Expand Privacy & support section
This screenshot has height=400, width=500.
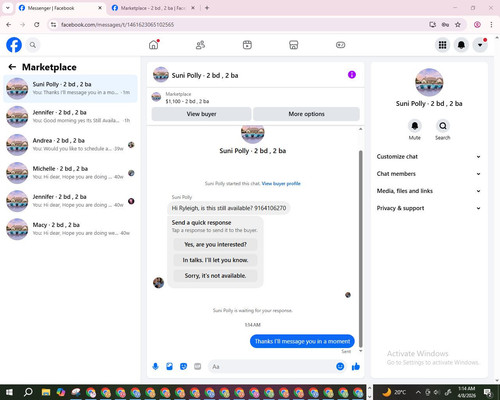click(x=429, y=208)
